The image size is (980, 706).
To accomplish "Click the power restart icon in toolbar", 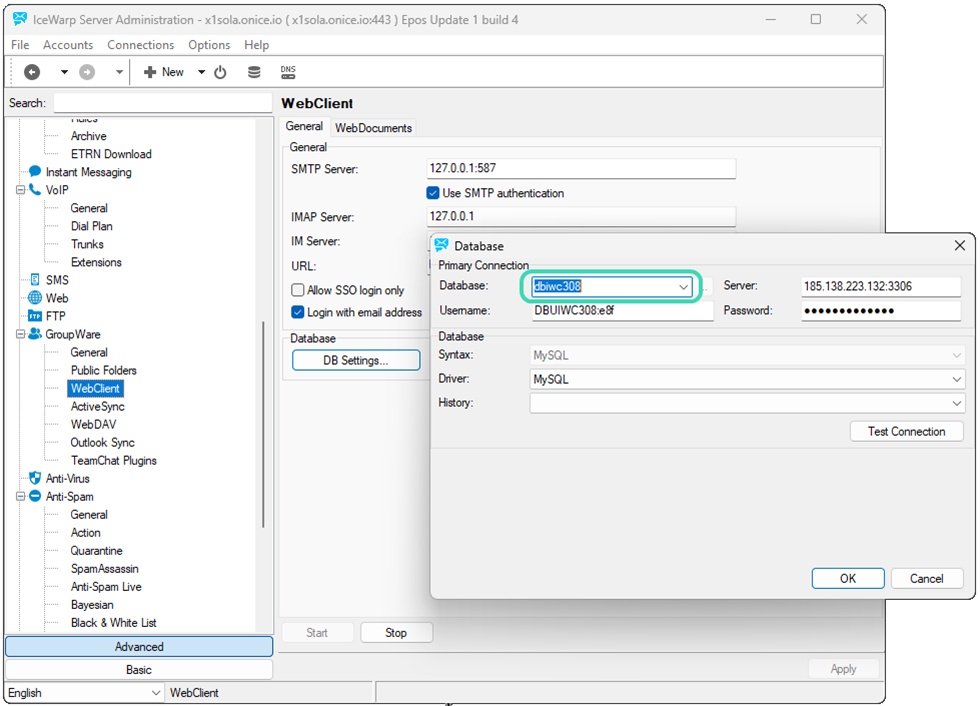I will click(220, 72).
